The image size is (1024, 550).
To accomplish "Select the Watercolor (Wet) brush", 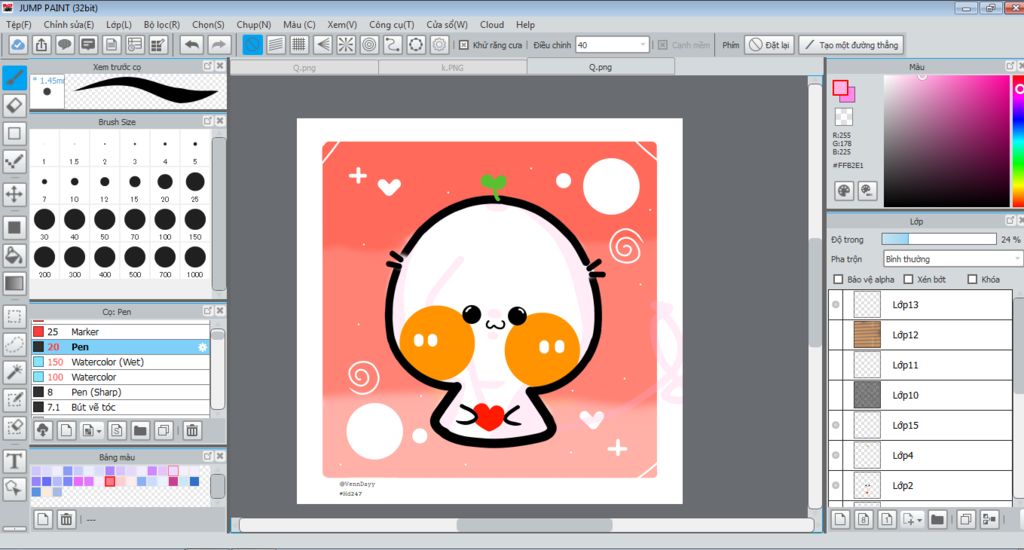I will [x=120, y=362].
